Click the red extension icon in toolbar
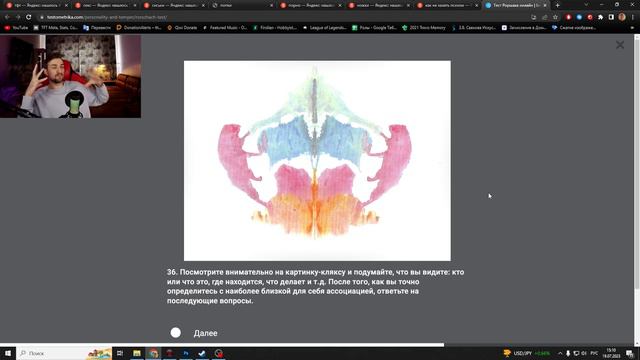The width and height of the screenshot is (640, 360). [568, 17]
